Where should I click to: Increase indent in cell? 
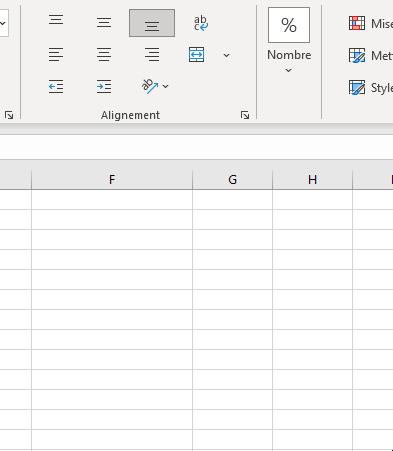point(104,87)
